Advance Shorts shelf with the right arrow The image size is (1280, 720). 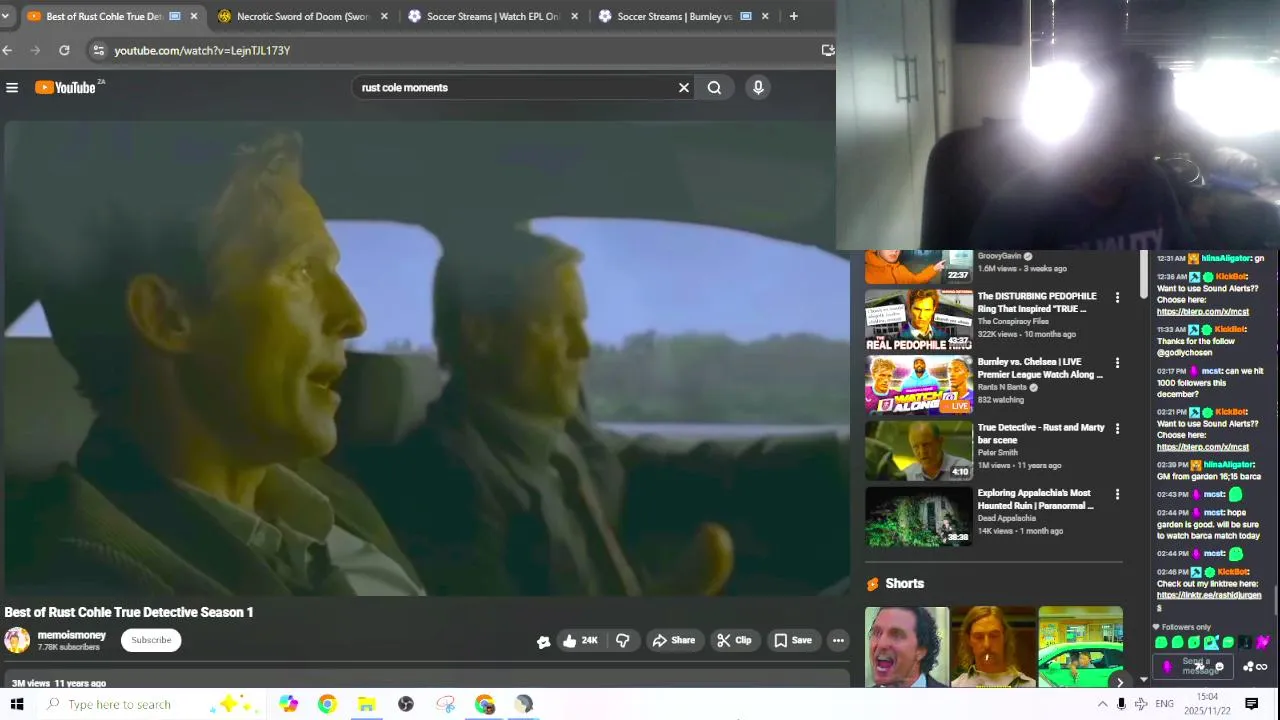pyautogui.click(x=1120, y=682)
